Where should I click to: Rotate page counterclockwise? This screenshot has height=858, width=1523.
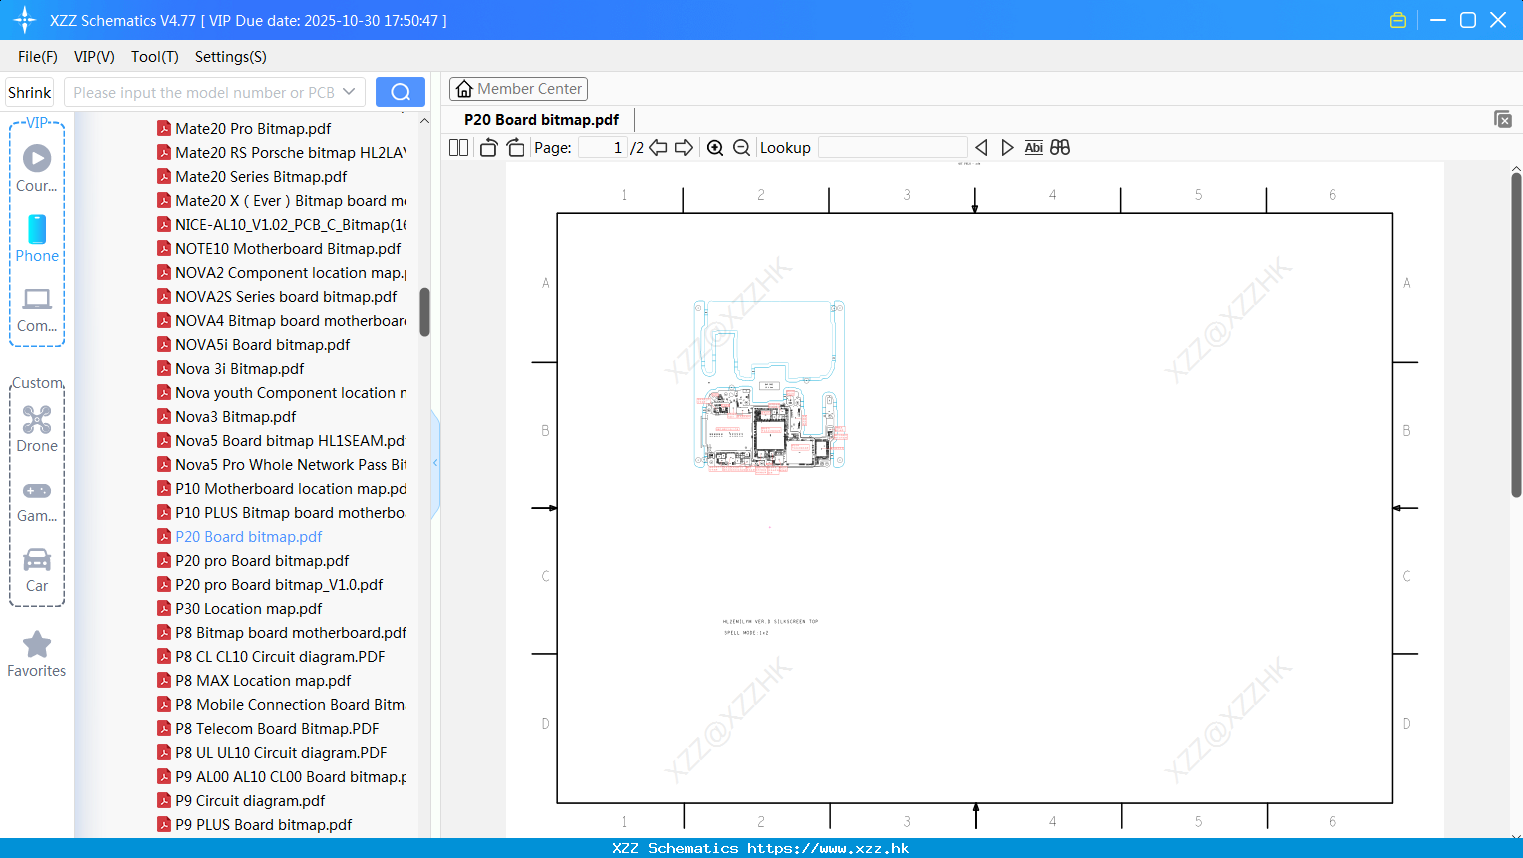coord(488,147)
